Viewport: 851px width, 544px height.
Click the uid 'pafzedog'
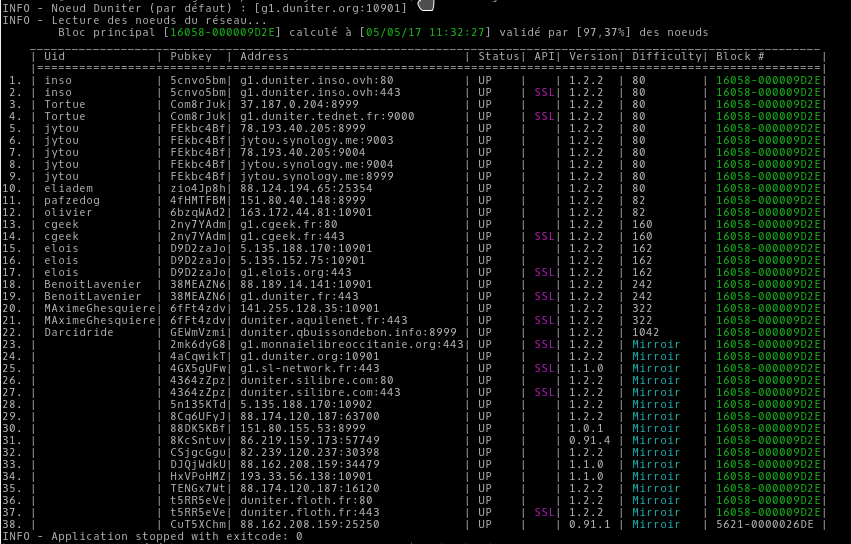(x=72, y=200)
